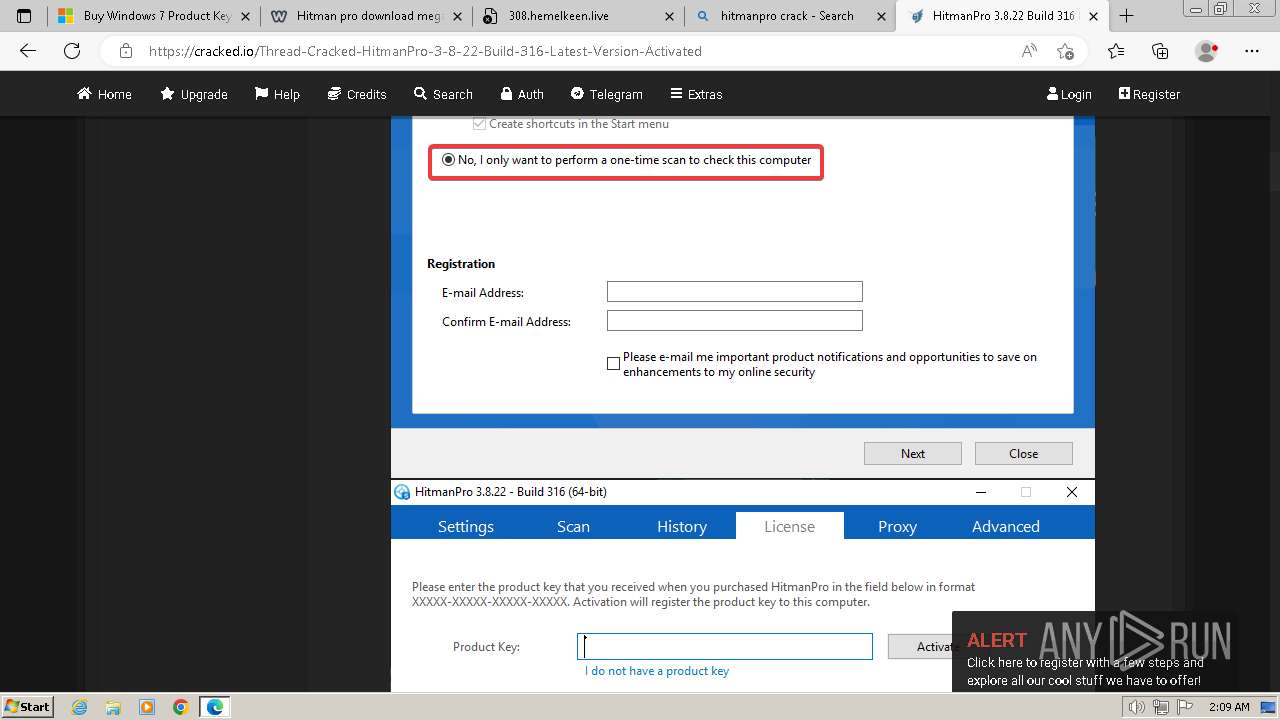Close the hitmanpro crack Search tab
The height and width of the screenshot is (720, 1280).
pyautogui.click(x=881, y=16)
